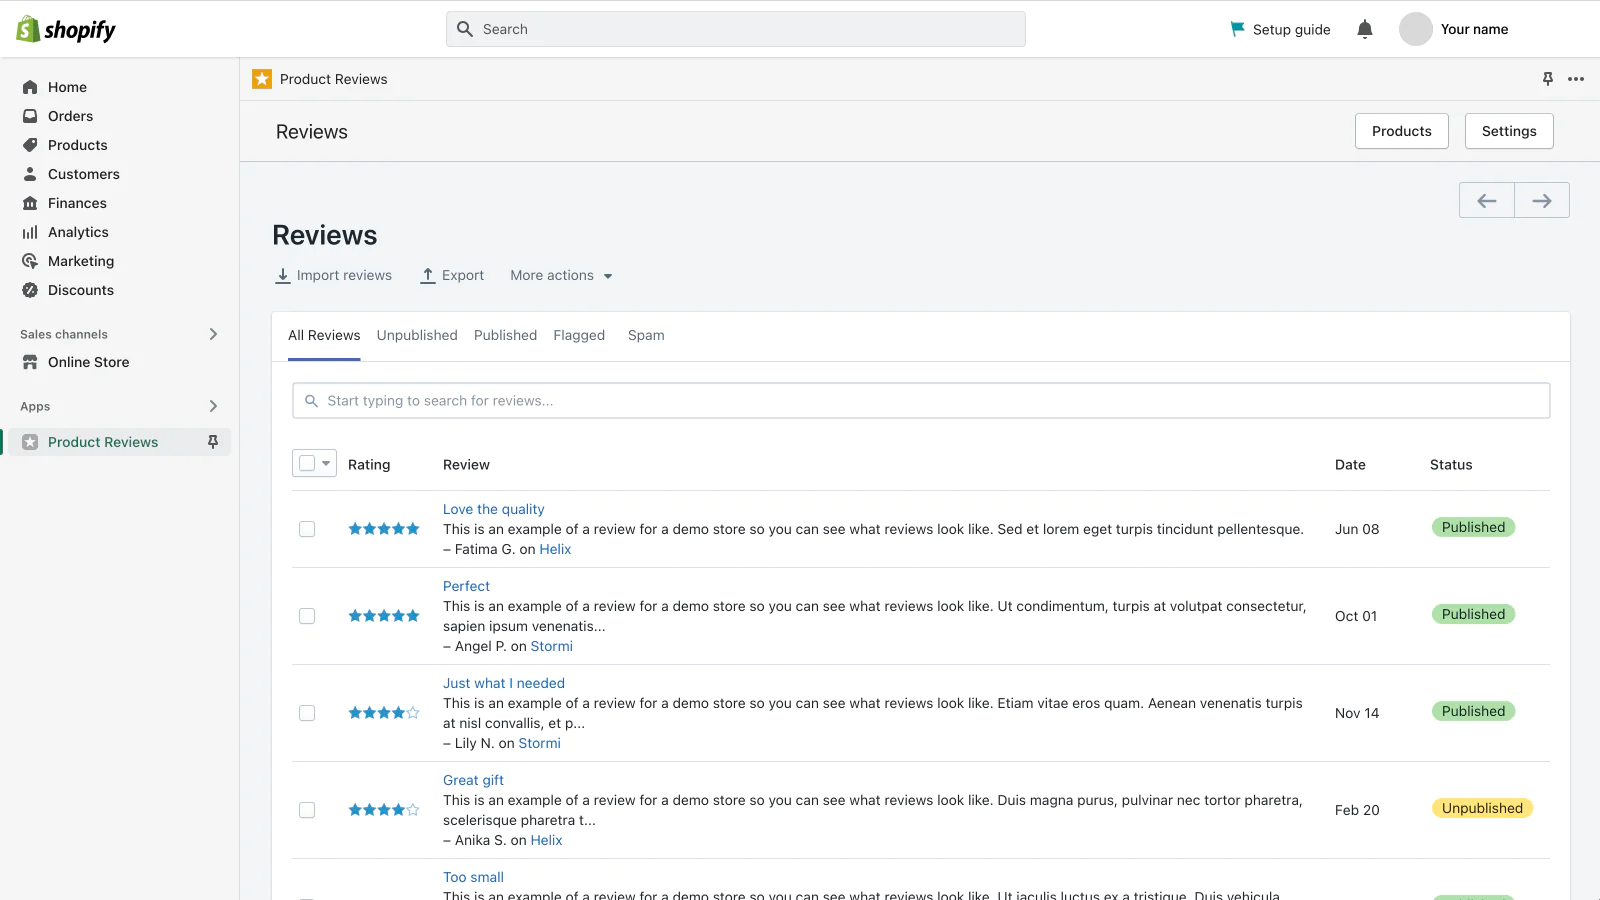The image size is (1600, 900).
Task: Tick the Great gift review checkbox
Action: (x=307, y=810)
